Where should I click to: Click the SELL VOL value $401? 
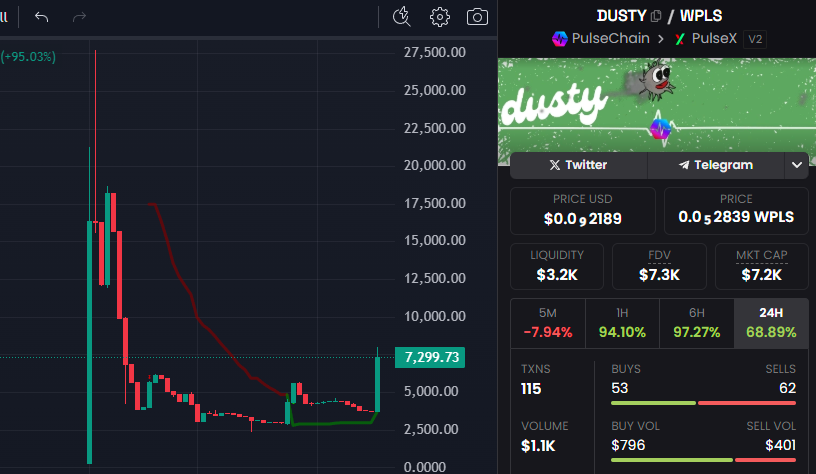tap(781, 445)
